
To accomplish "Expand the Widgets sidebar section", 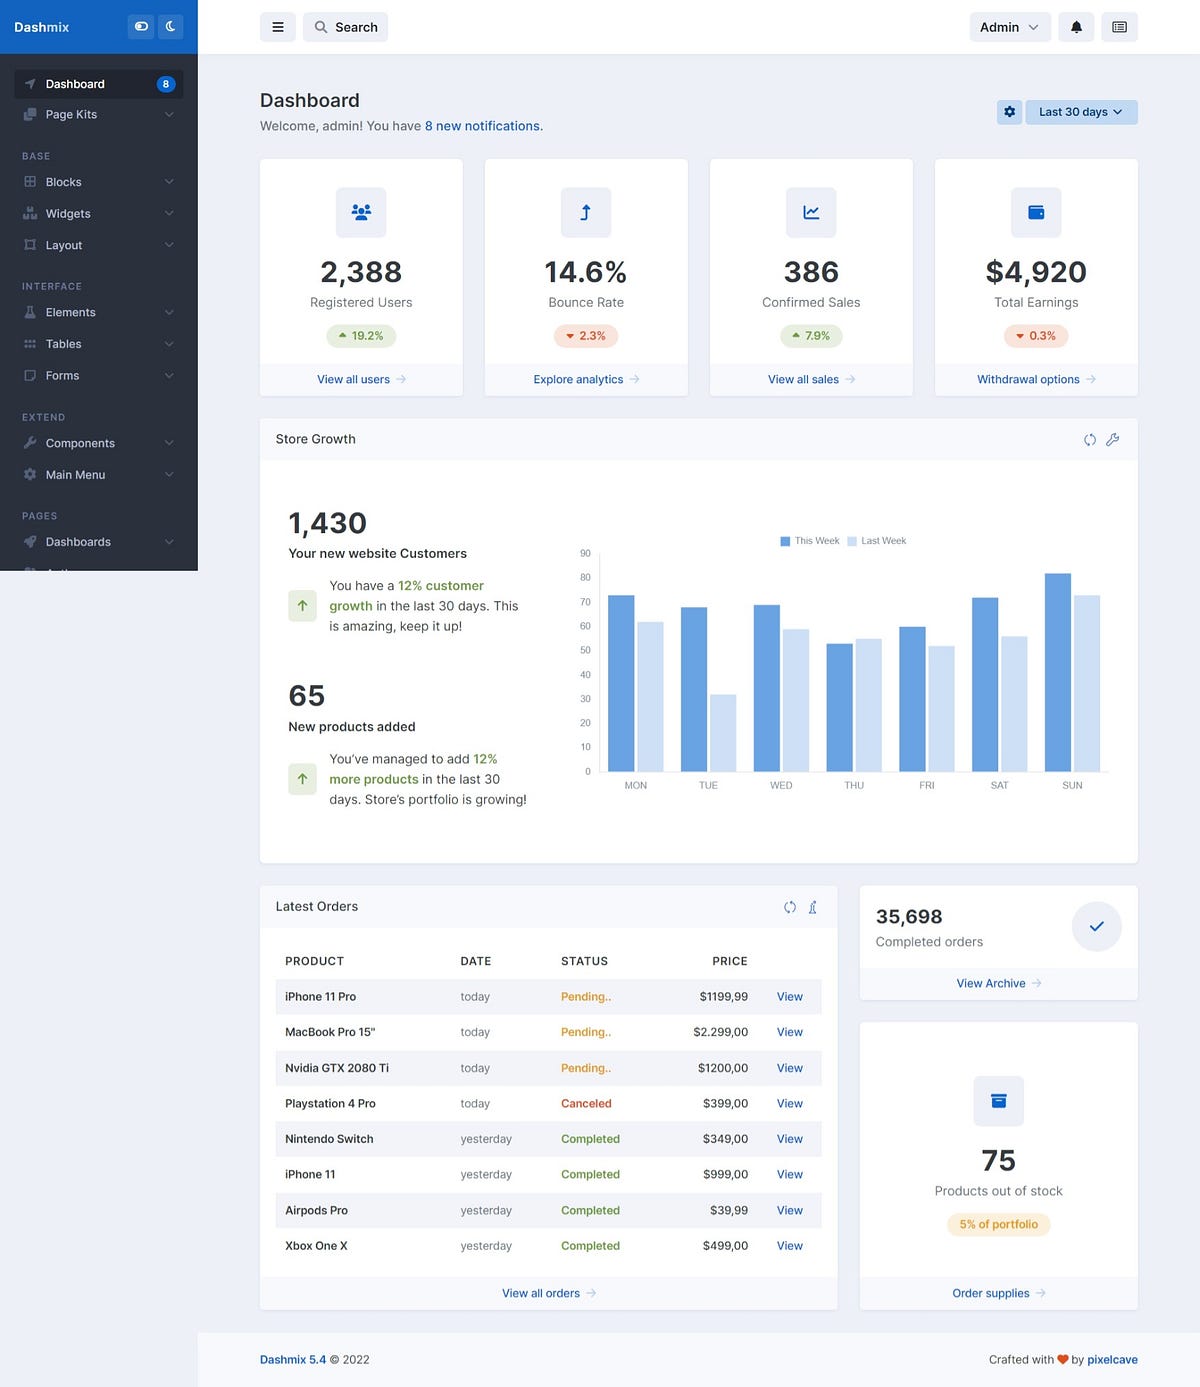I will click(x=97, y=213).
